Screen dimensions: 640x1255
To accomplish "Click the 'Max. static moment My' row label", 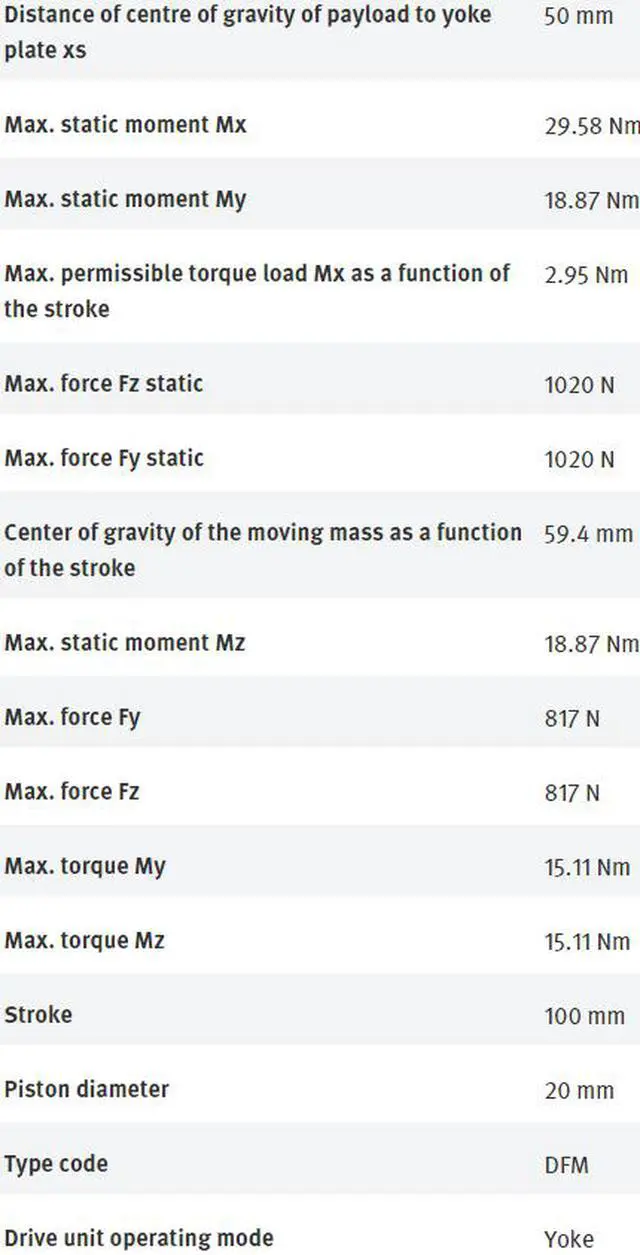I will pyautogui.click(x=125, y=199).
